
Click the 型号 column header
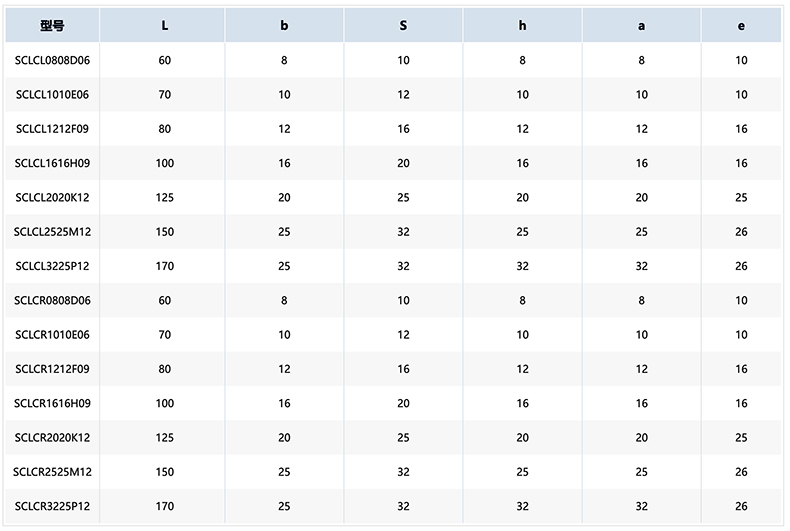(53, 26)
